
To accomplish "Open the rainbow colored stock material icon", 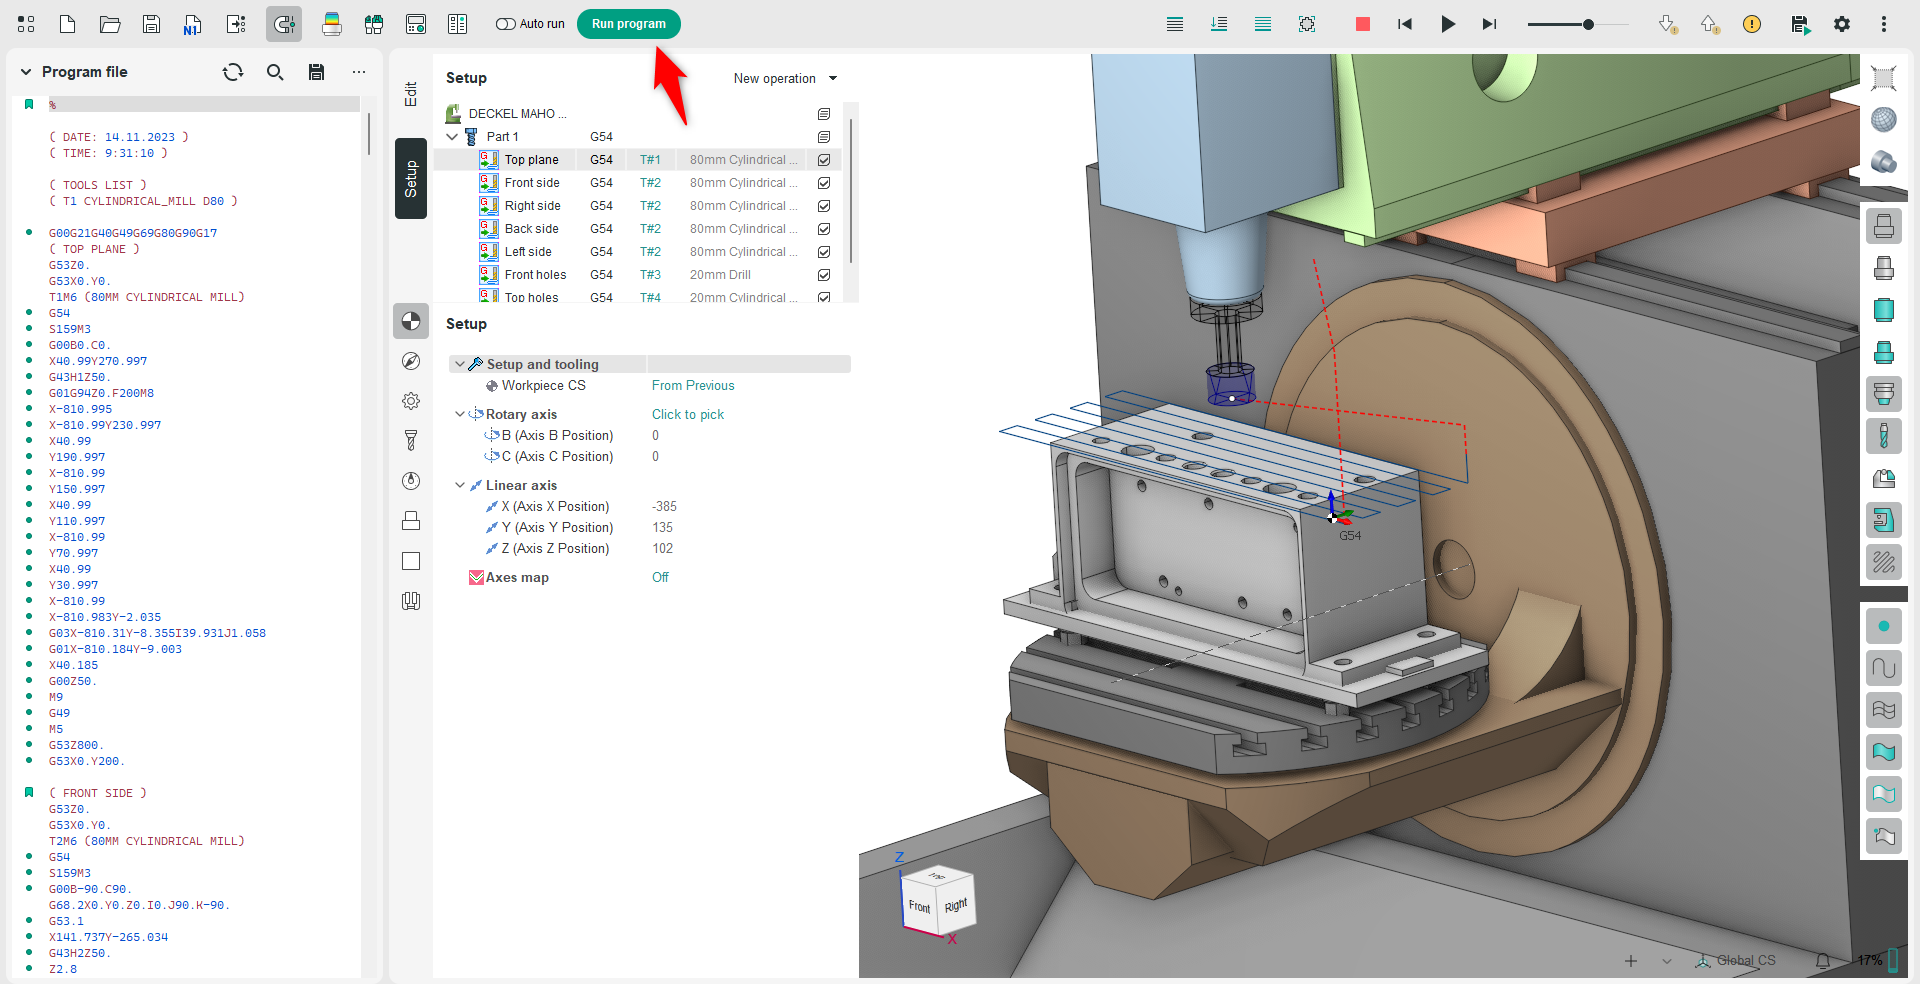I will (332, 24).
